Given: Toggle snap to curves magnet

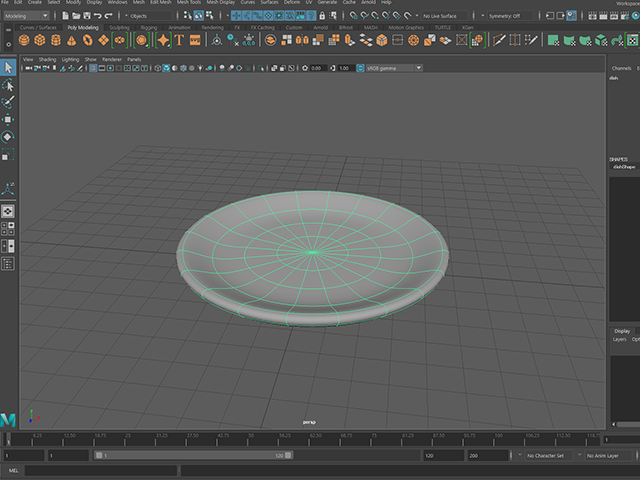Looking at the screenshot, I should point(364,16).
